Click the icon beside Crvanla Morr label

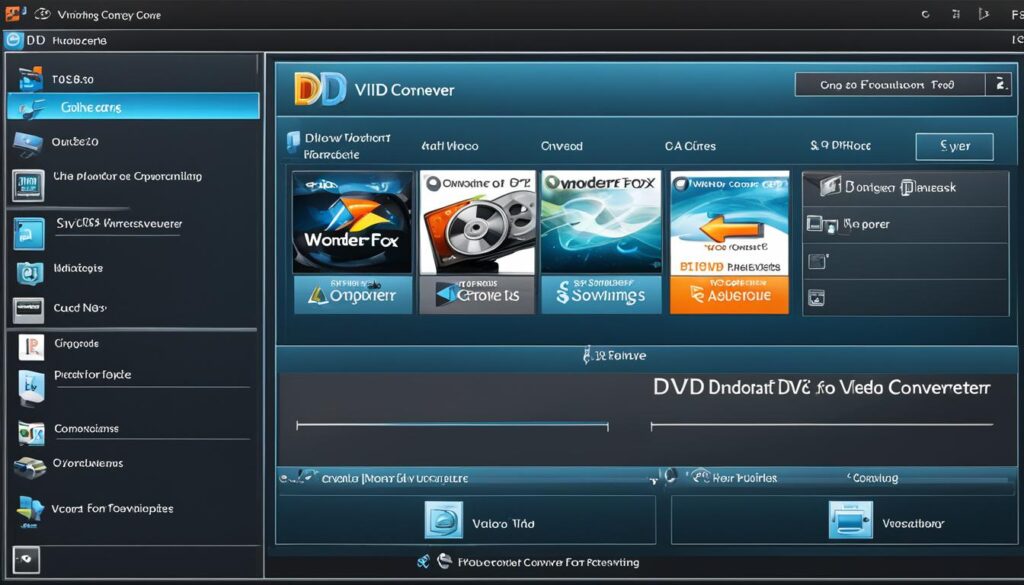pos(299,477)
